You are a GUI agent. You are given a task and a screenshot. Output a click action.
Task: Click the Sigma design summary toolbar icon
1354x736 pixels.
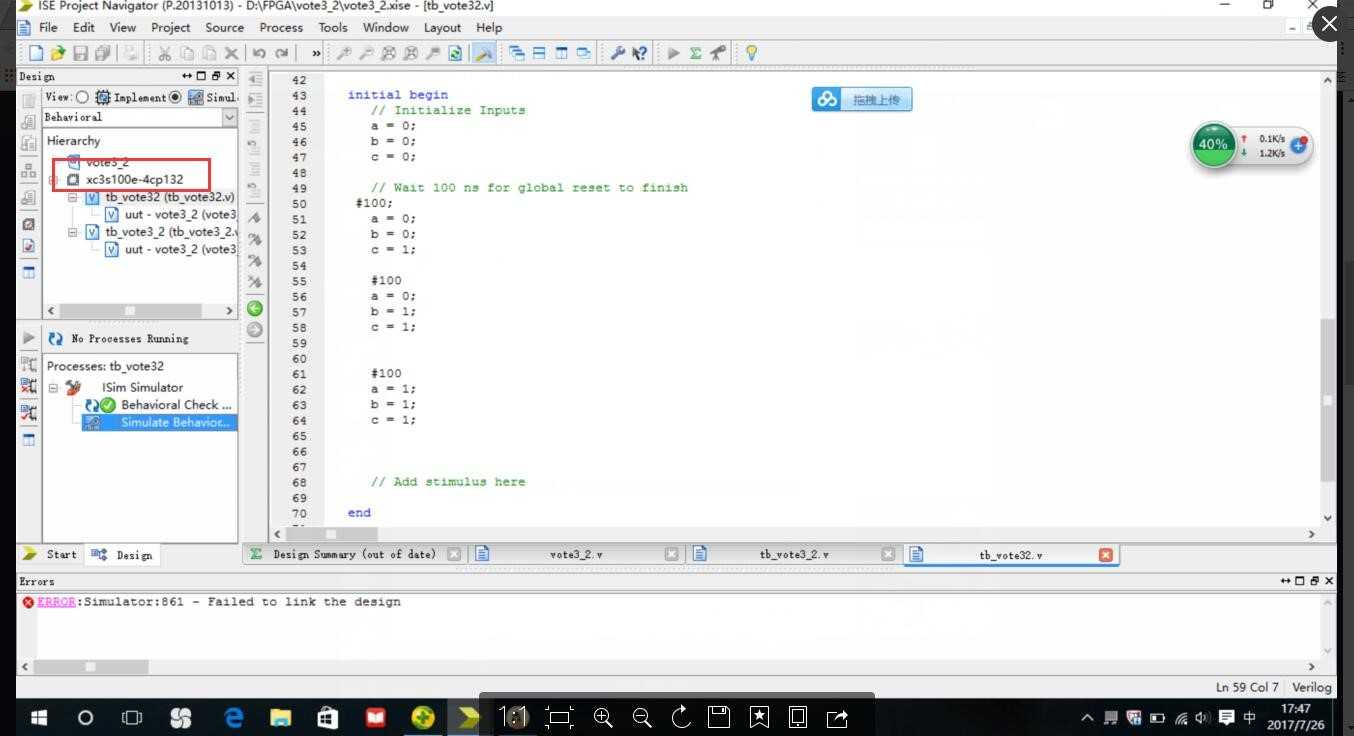(x=695, y=53)
